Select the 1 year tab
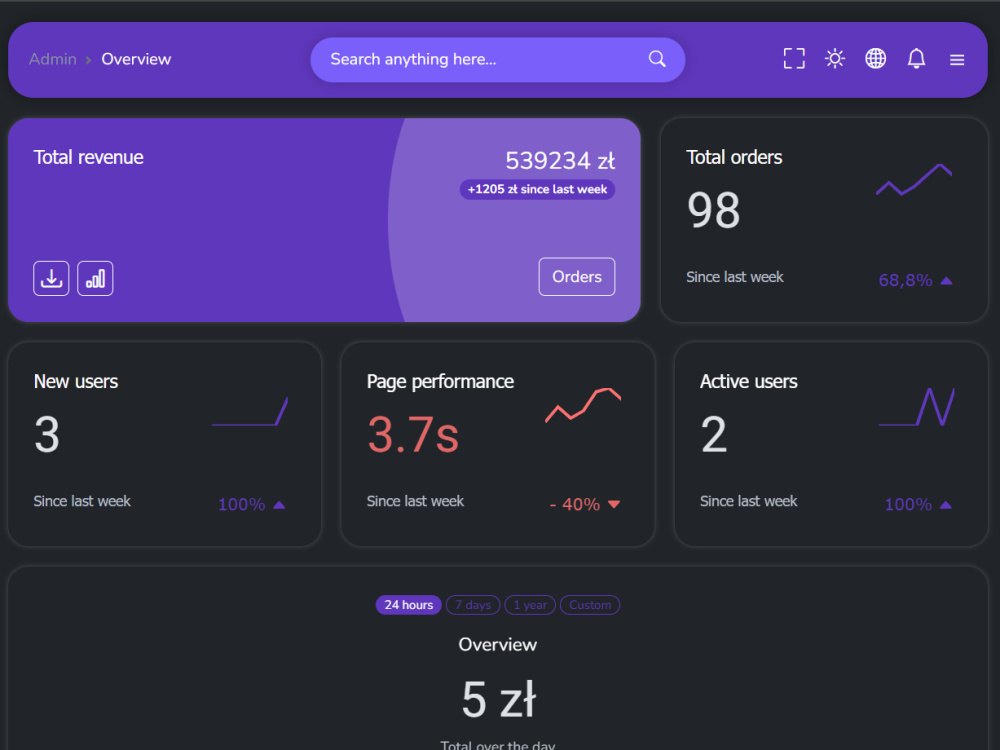Screen dimensions: 1000x750 (x=530, y=605)
